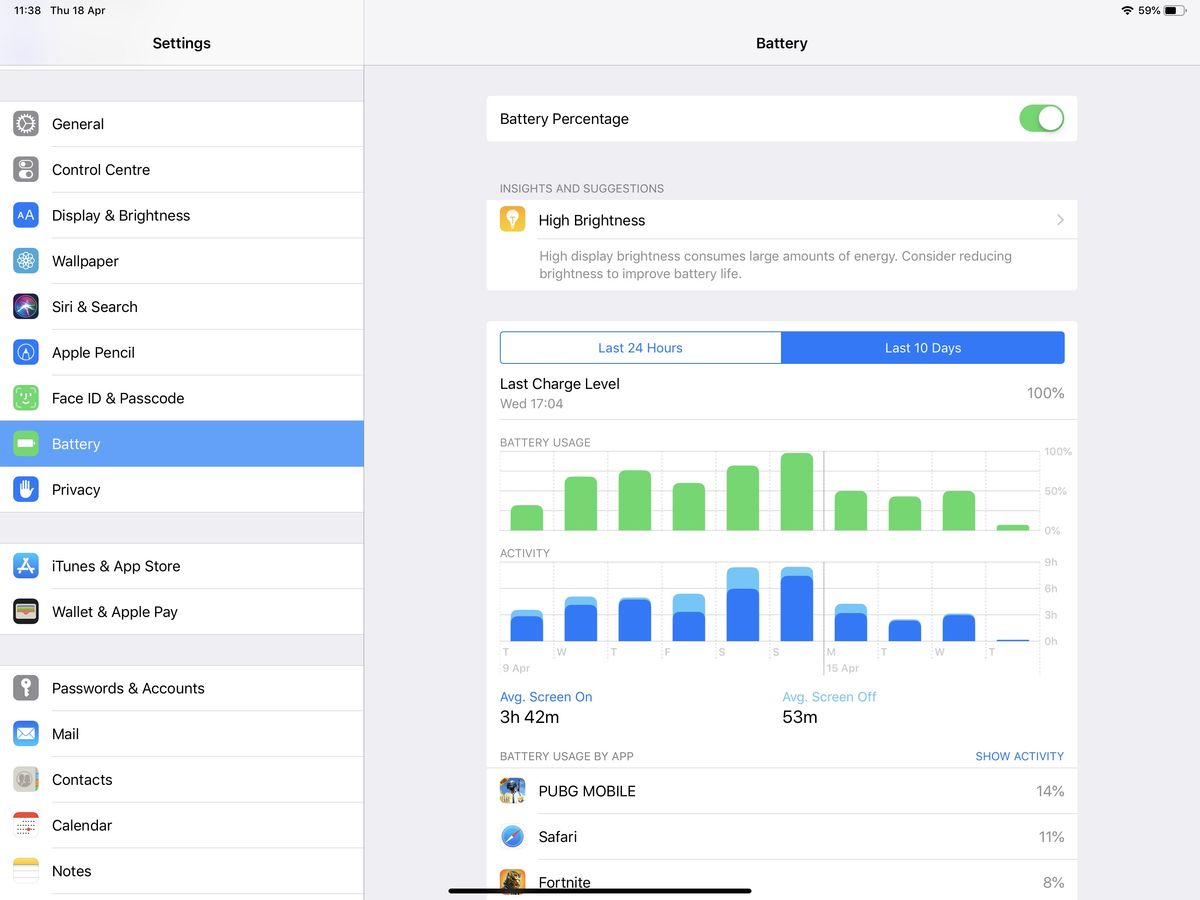Expand the High Brightness suggestion
The width and height of the screenshot is (1200, 900).
click(x=780, y=220)
